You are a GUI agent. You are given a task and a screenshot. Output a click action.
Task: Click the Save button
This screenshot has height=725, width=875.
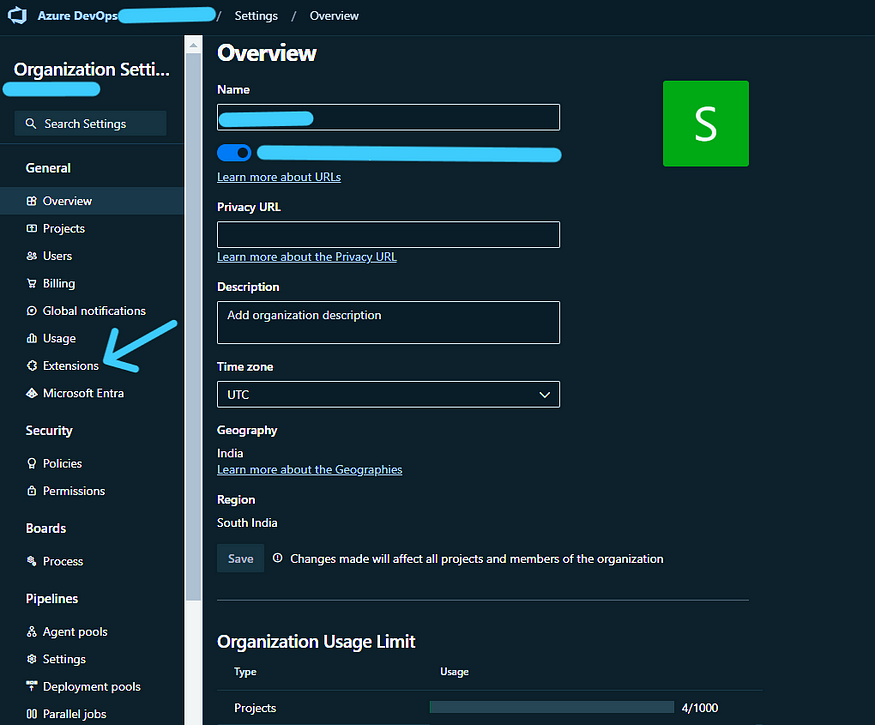tap(241, 558)
